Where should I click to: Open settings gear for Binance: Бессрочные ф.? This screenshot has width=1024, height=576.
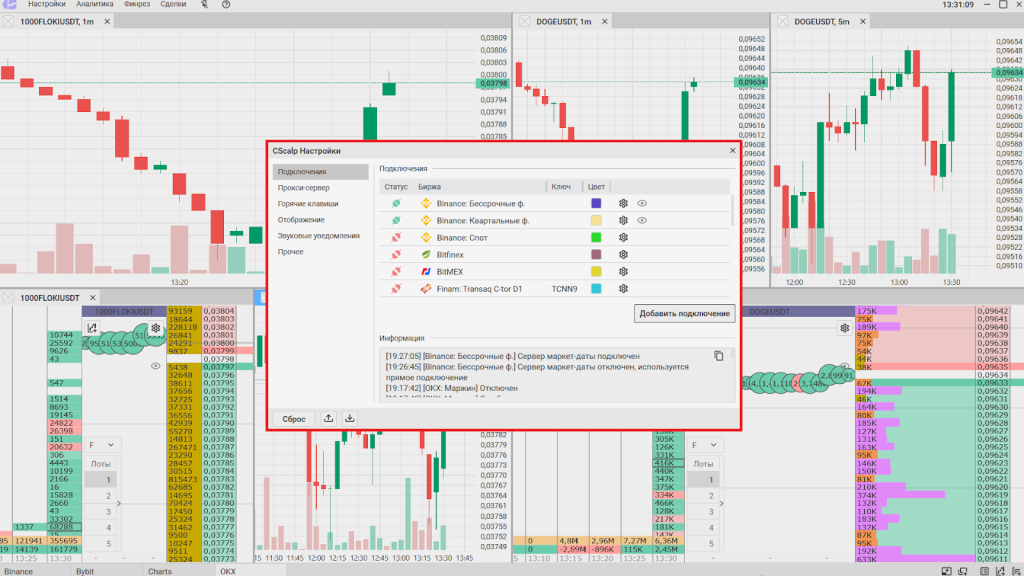tap(623, 203)
